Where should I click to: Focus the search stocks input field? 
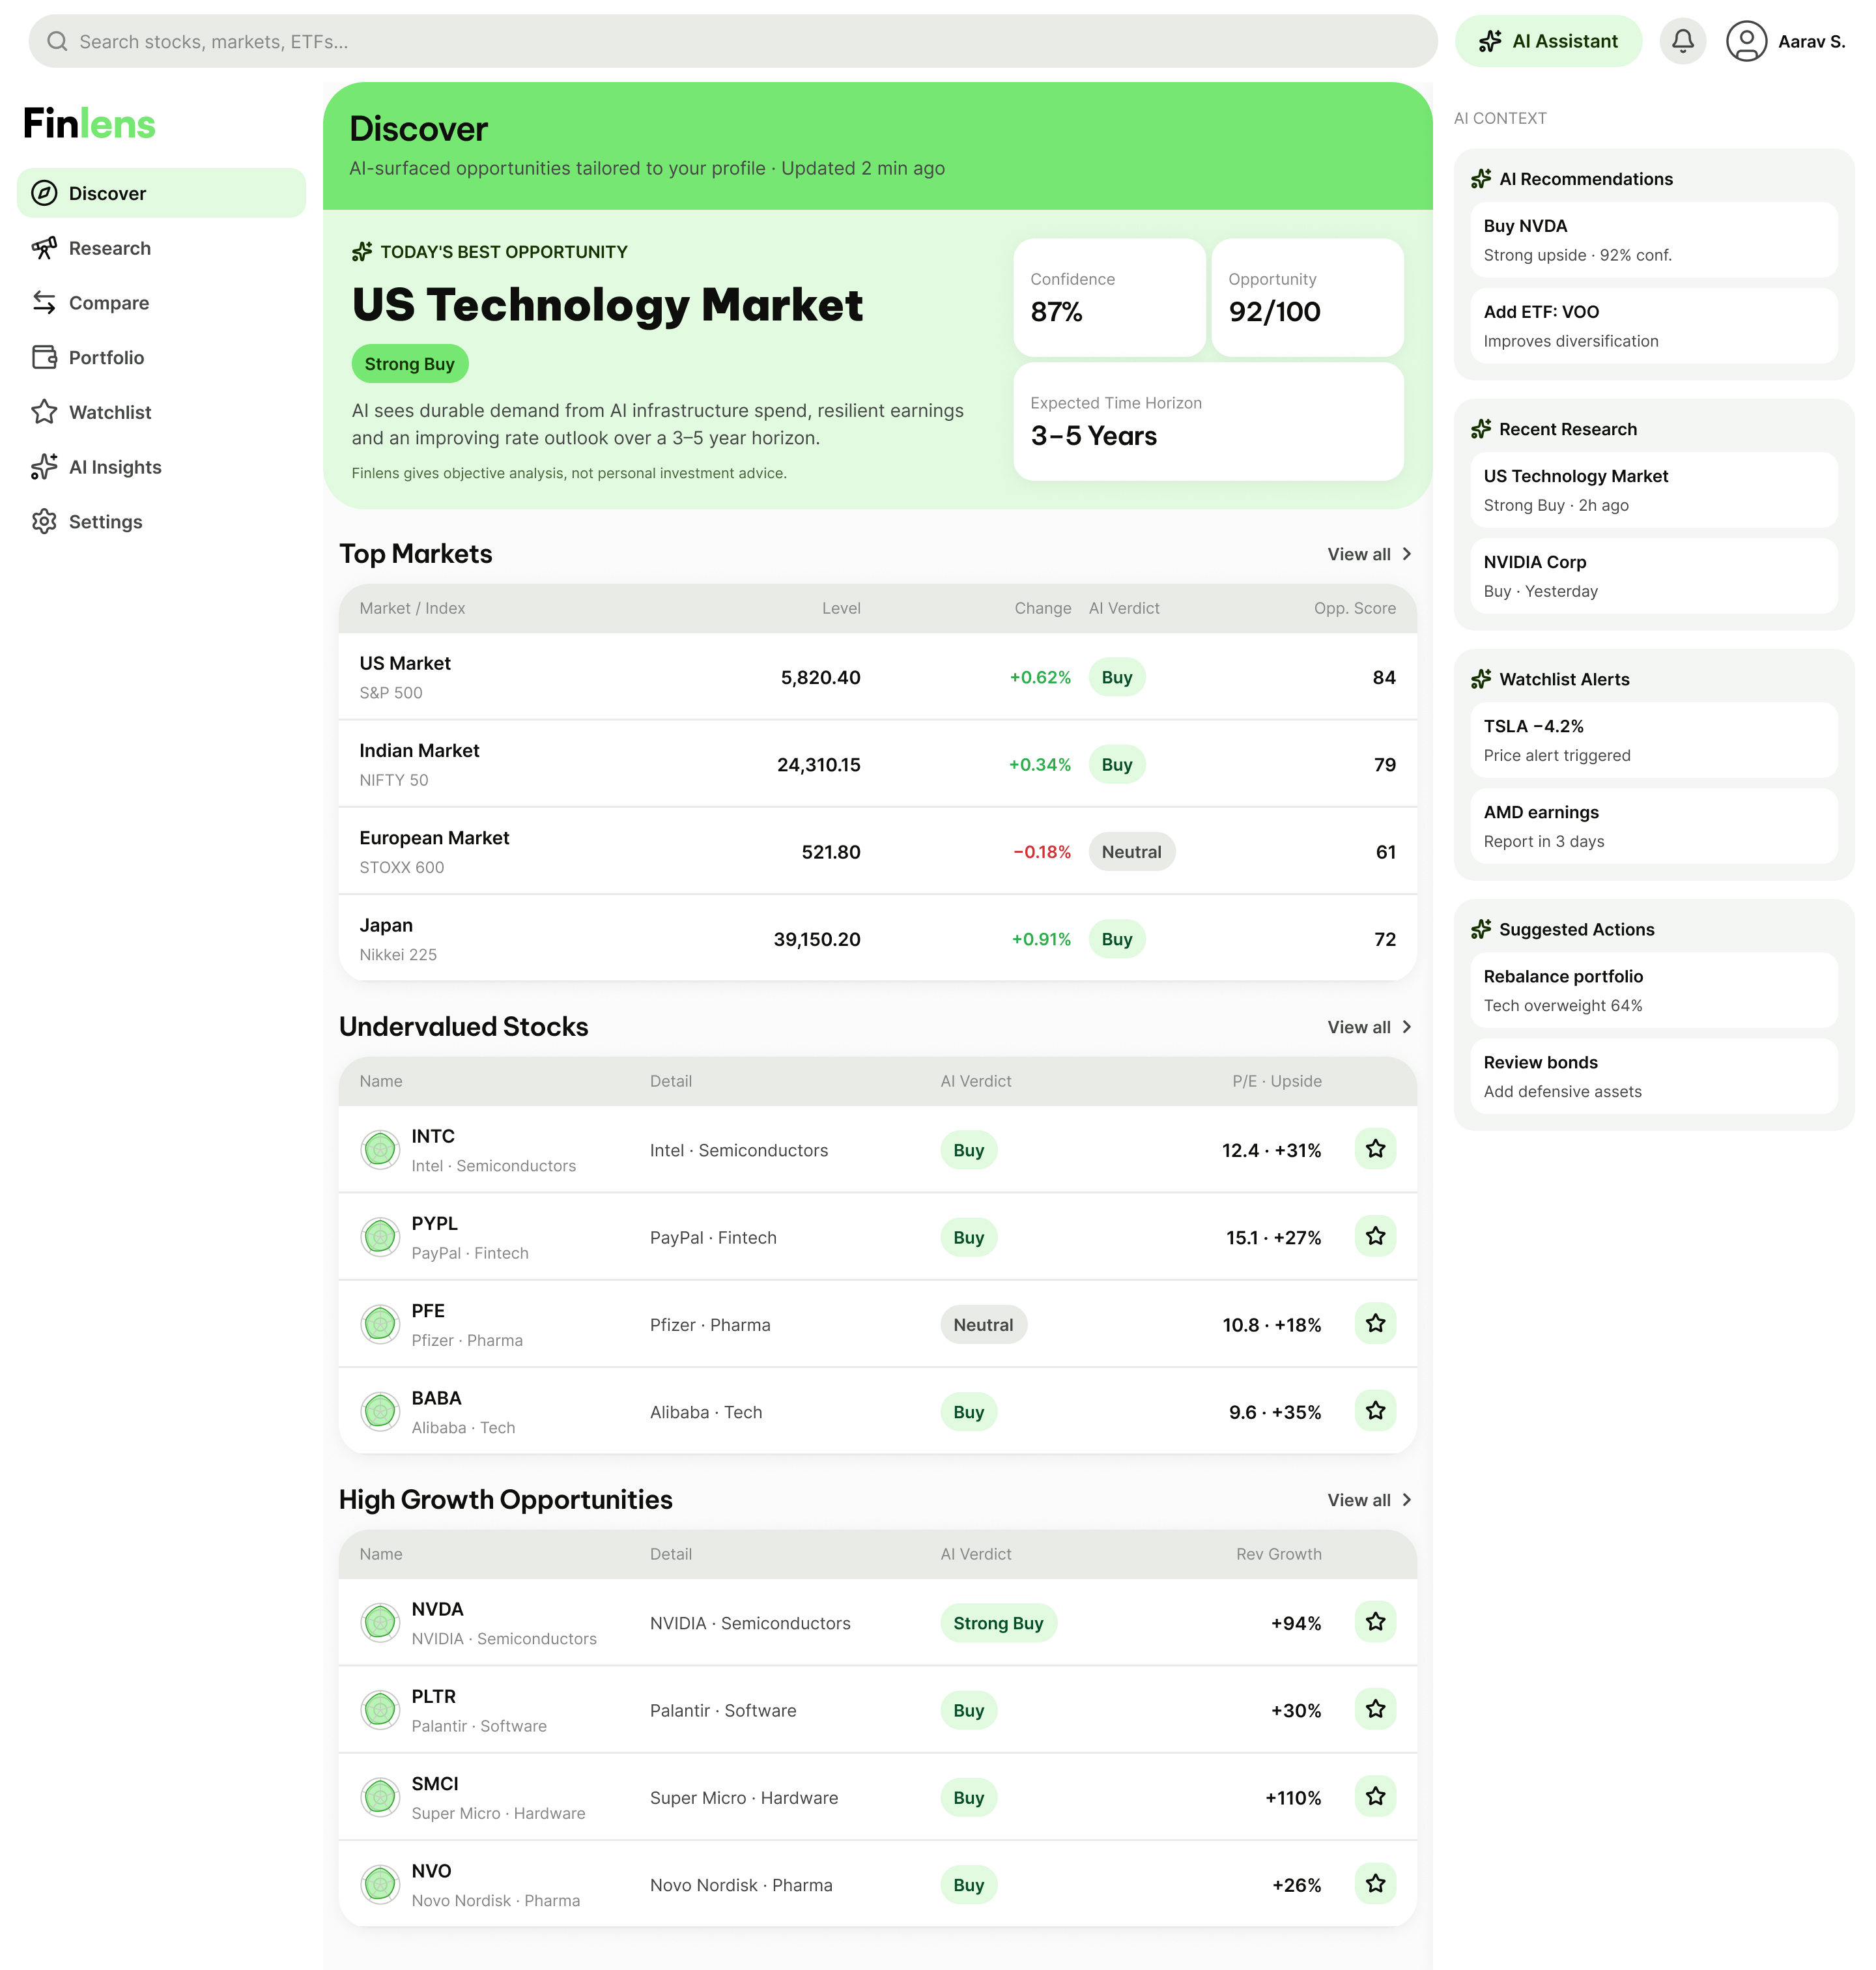click(x=733, y=41)
